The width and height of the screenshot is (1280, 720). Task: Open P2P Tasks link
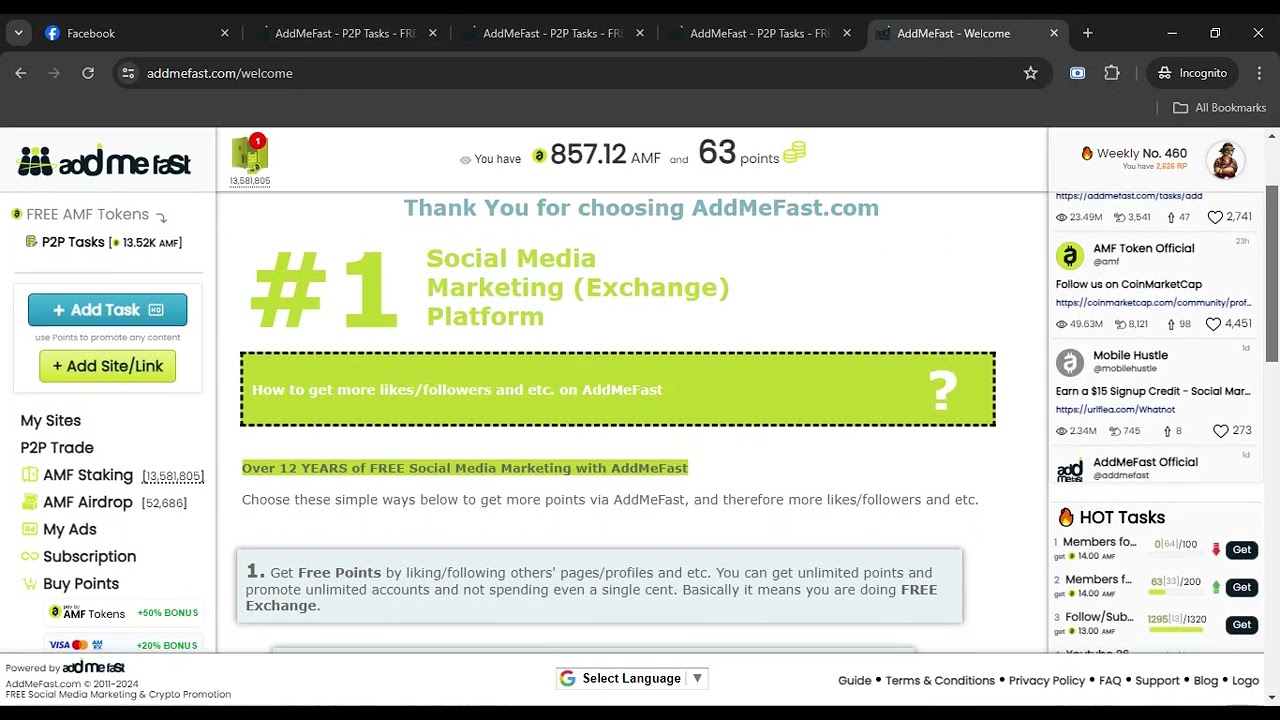[73, 242]
